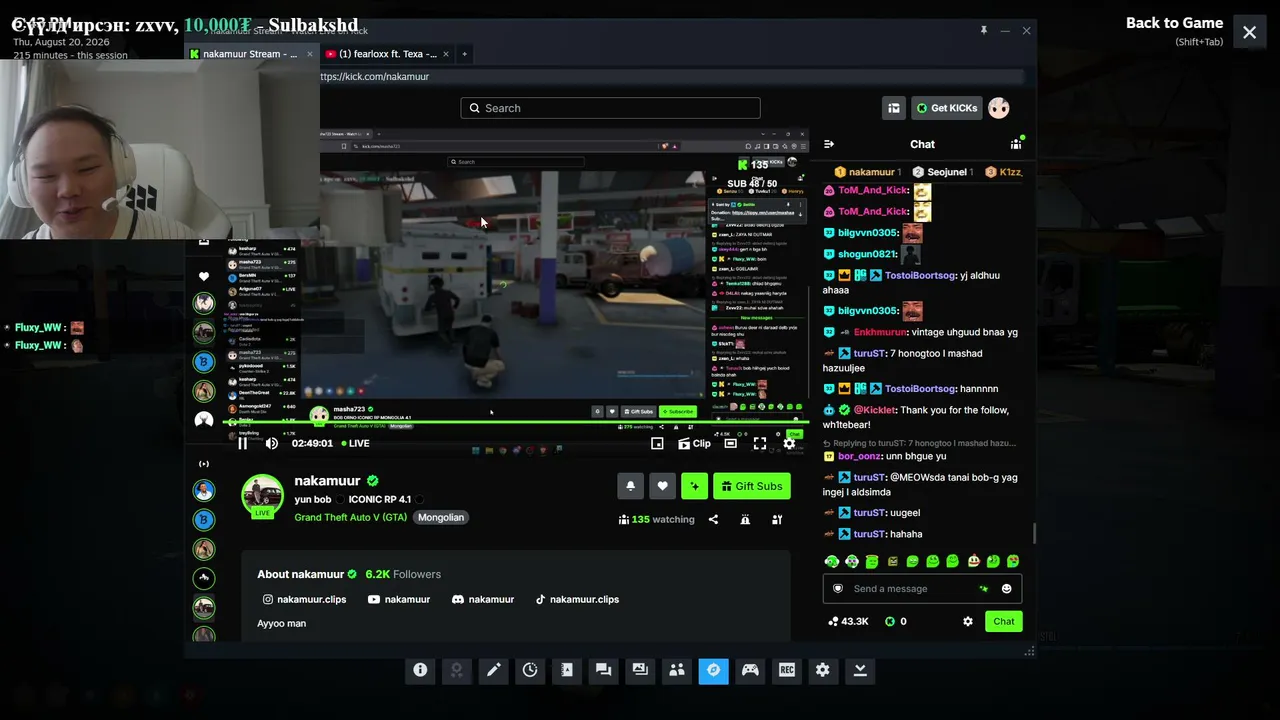
Task: Toggle the web browser icon in overlay toolbar
Action: click(713, 670)
